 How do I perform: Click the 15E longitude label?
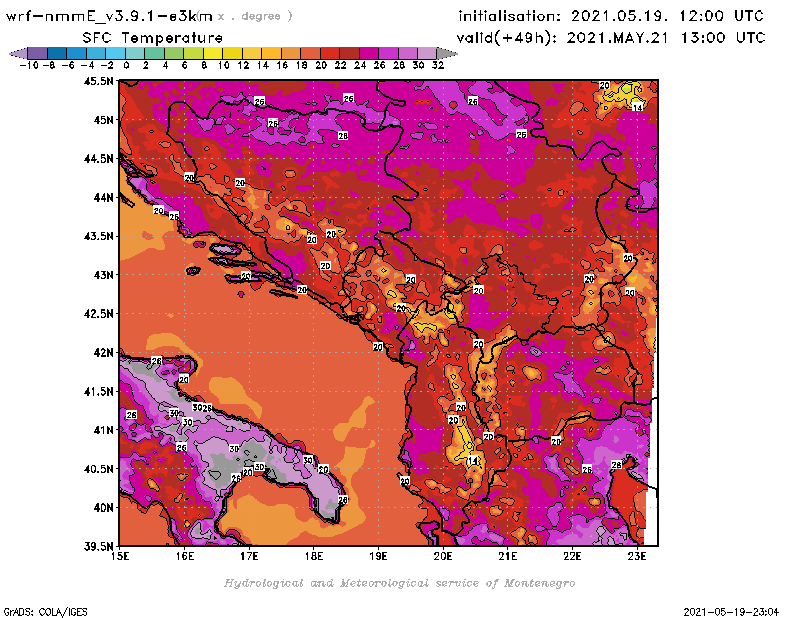120,556
